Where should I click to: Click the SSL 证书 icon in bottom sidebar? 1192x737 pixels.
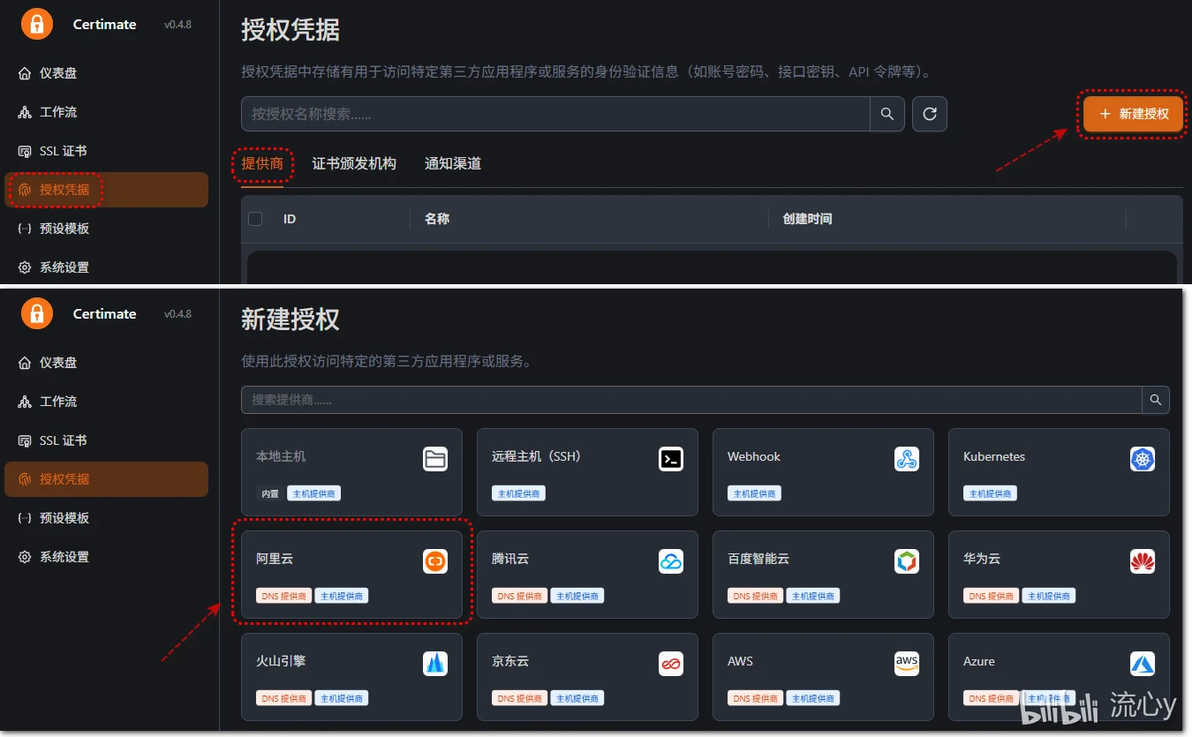click(24, 440)
